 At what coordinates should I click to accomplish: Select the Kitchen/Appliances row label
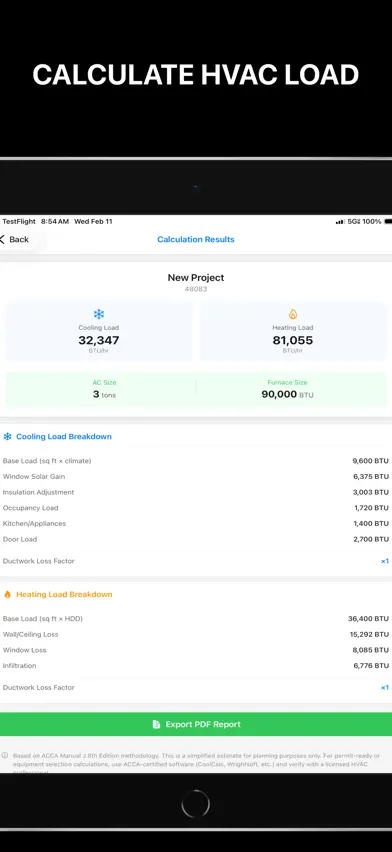pos(34,524)
